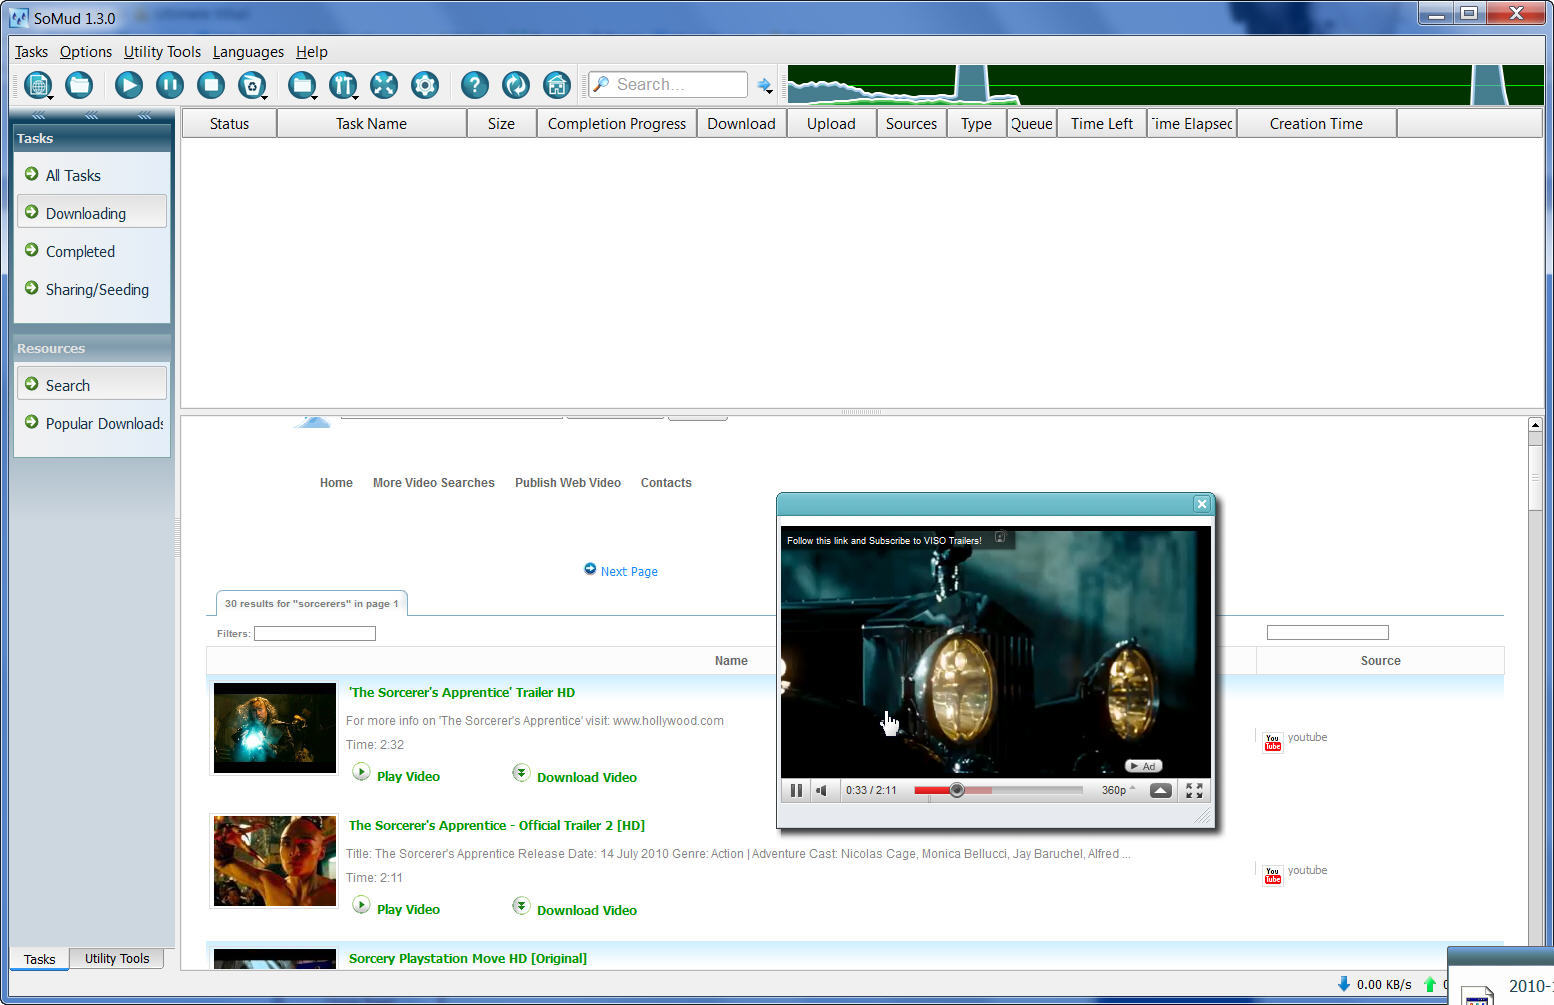Viewport: 1554px width, 1005px height.
Task: Toggle fullscreen in the video player
Action: click(1194, 790)
